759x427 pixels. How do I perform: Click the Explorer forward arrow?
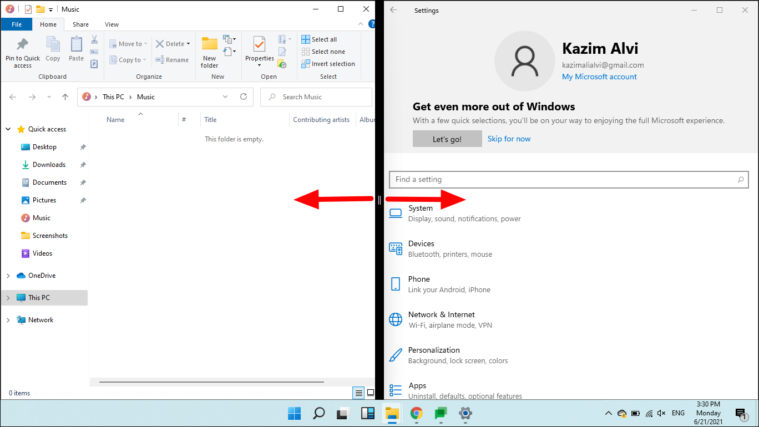pyautogui.click(x=32, y=97)
